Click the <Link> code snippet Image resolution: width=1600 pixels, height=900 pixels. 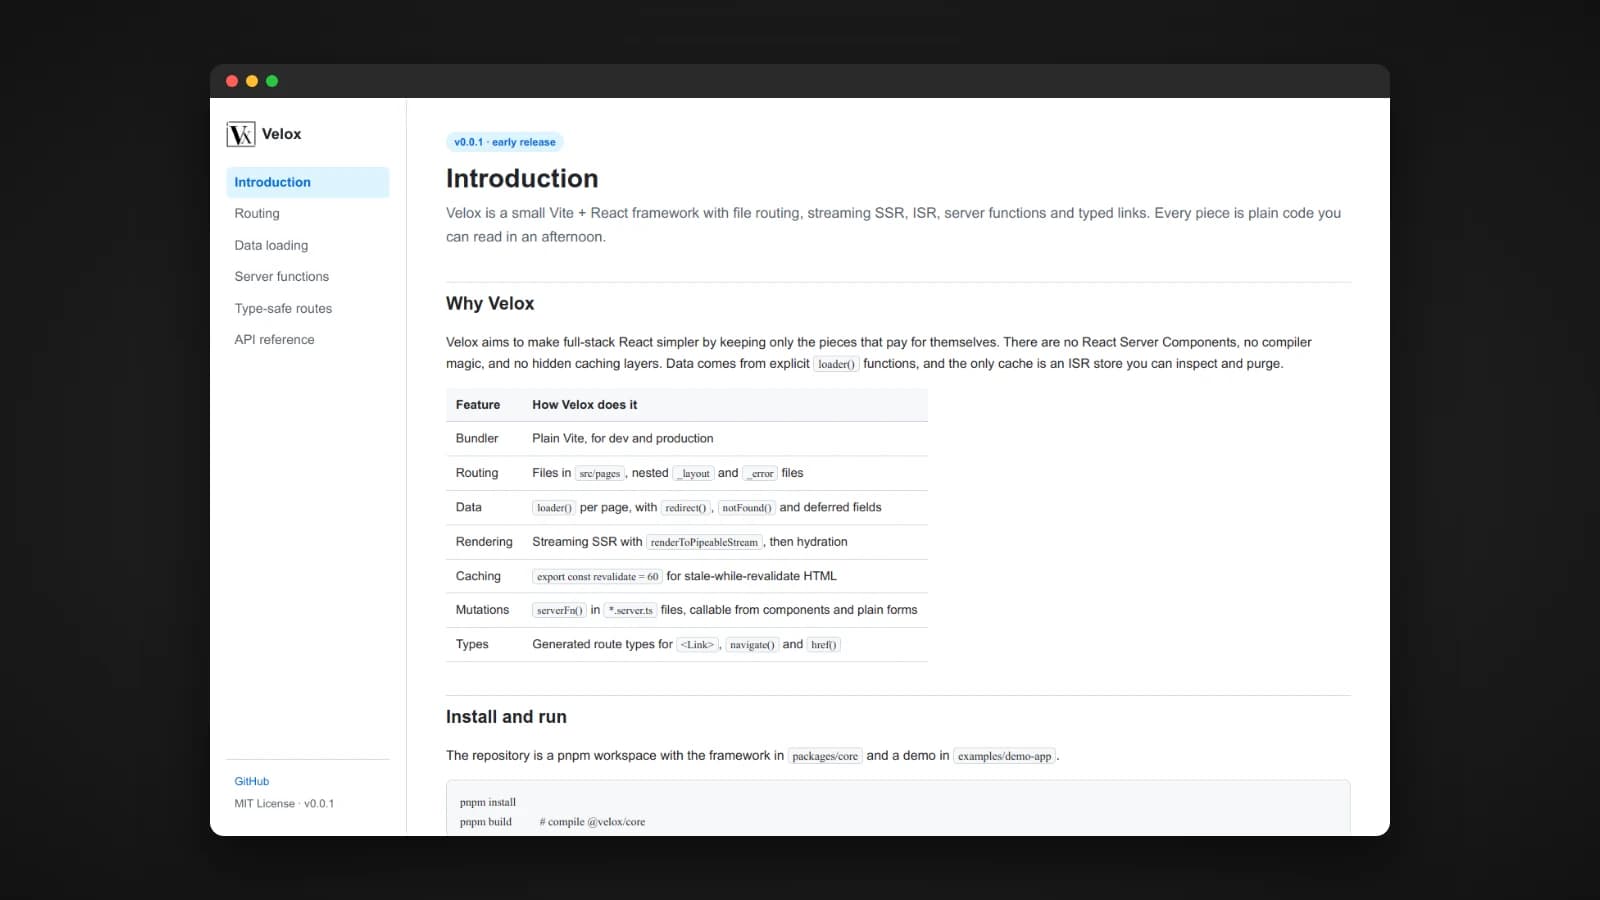pos(697,645)
